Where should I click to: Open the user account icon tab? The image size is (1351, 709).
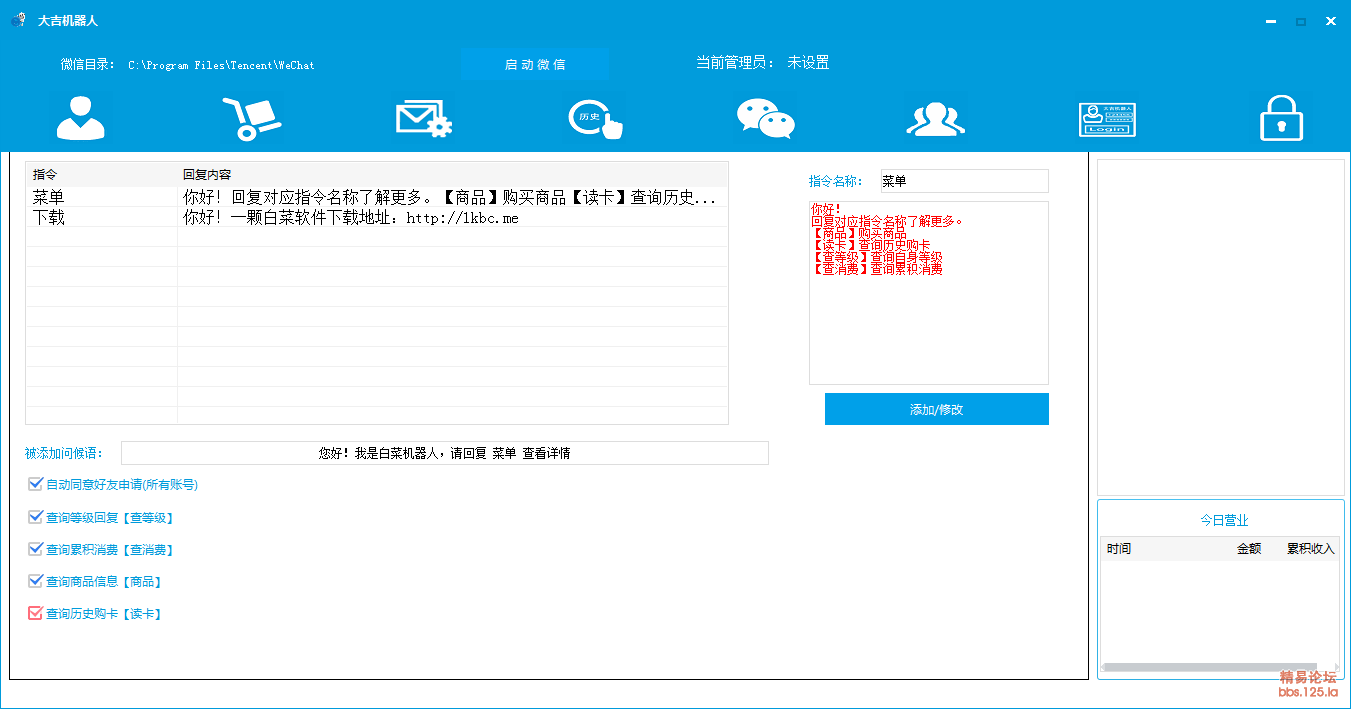click(x=80, y=118)
